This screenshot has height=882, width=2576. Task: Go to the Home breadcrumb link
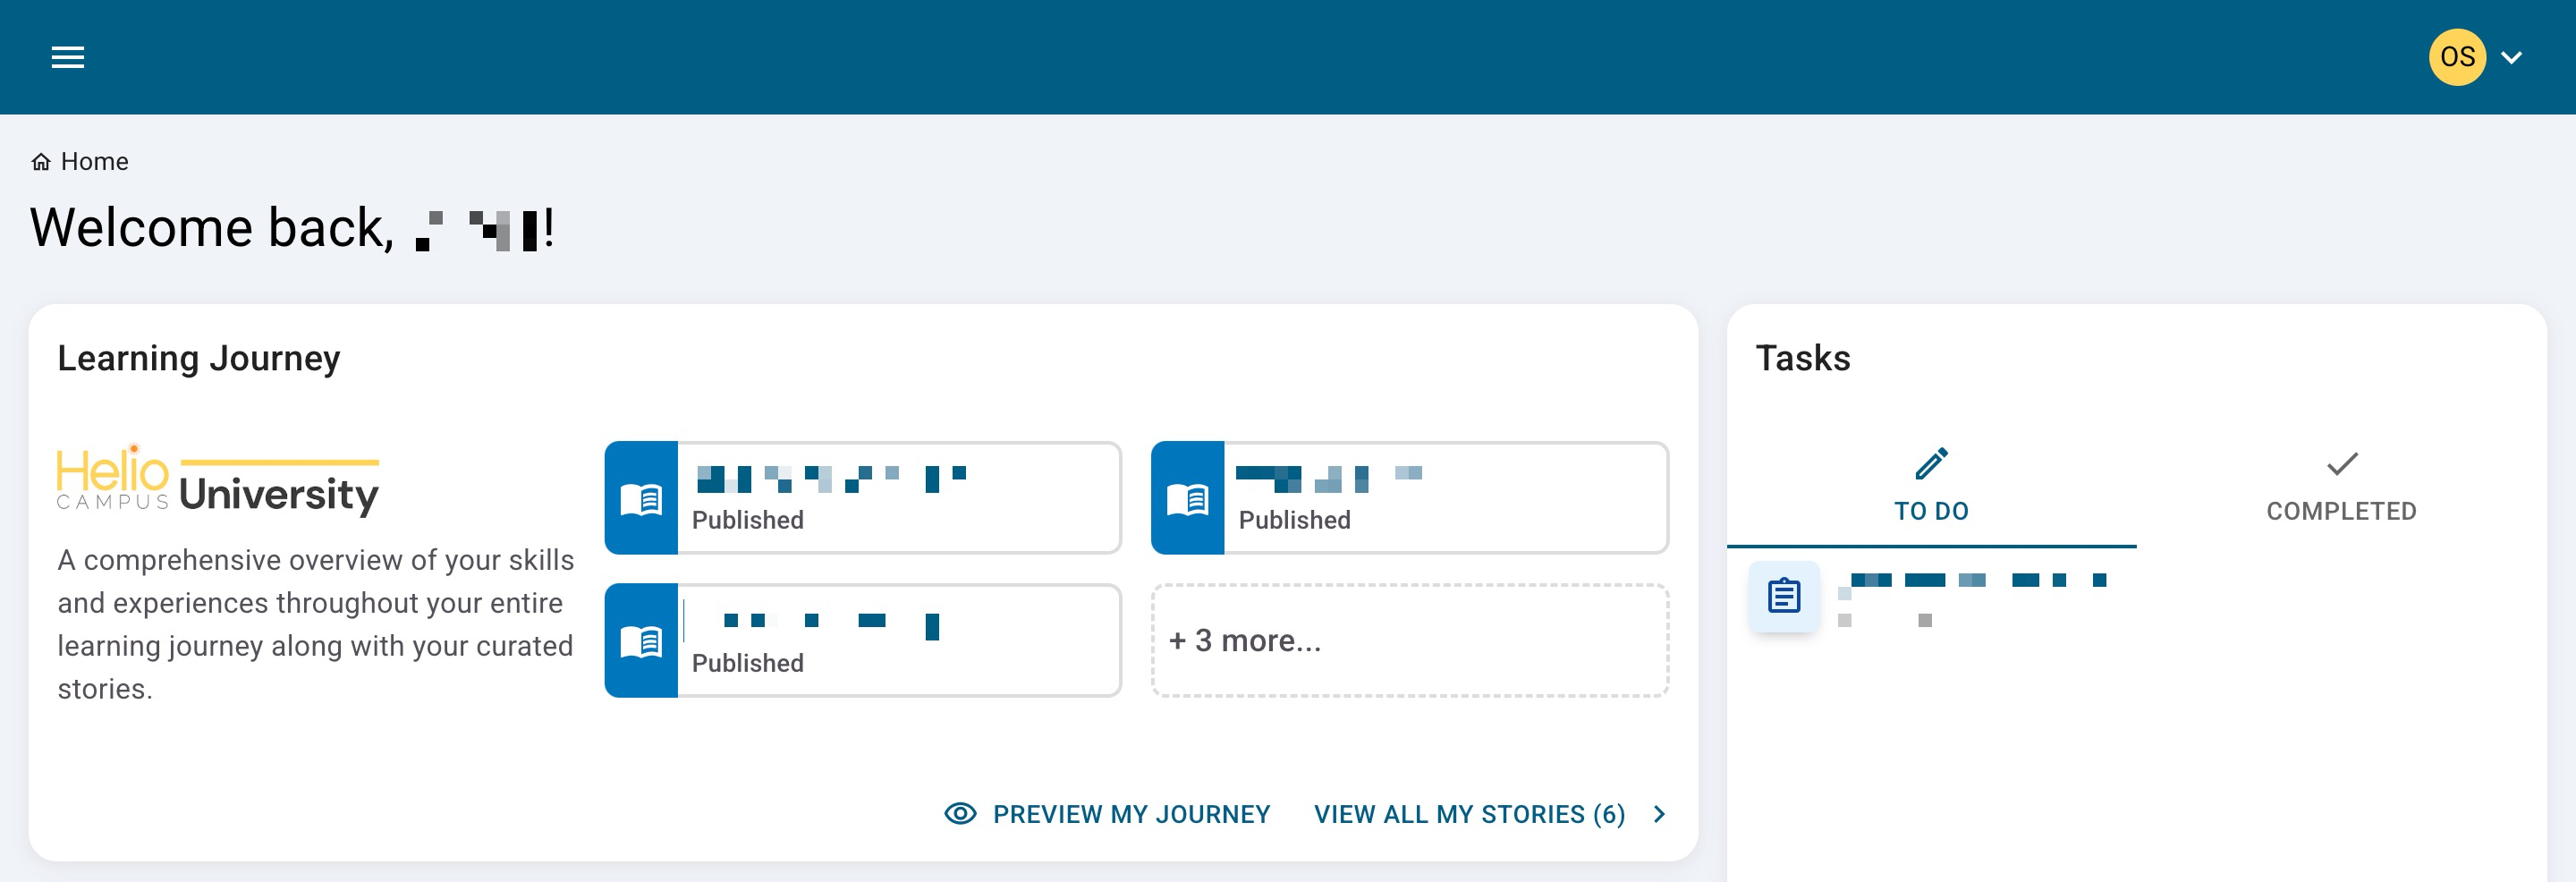(x=94, y=162)
